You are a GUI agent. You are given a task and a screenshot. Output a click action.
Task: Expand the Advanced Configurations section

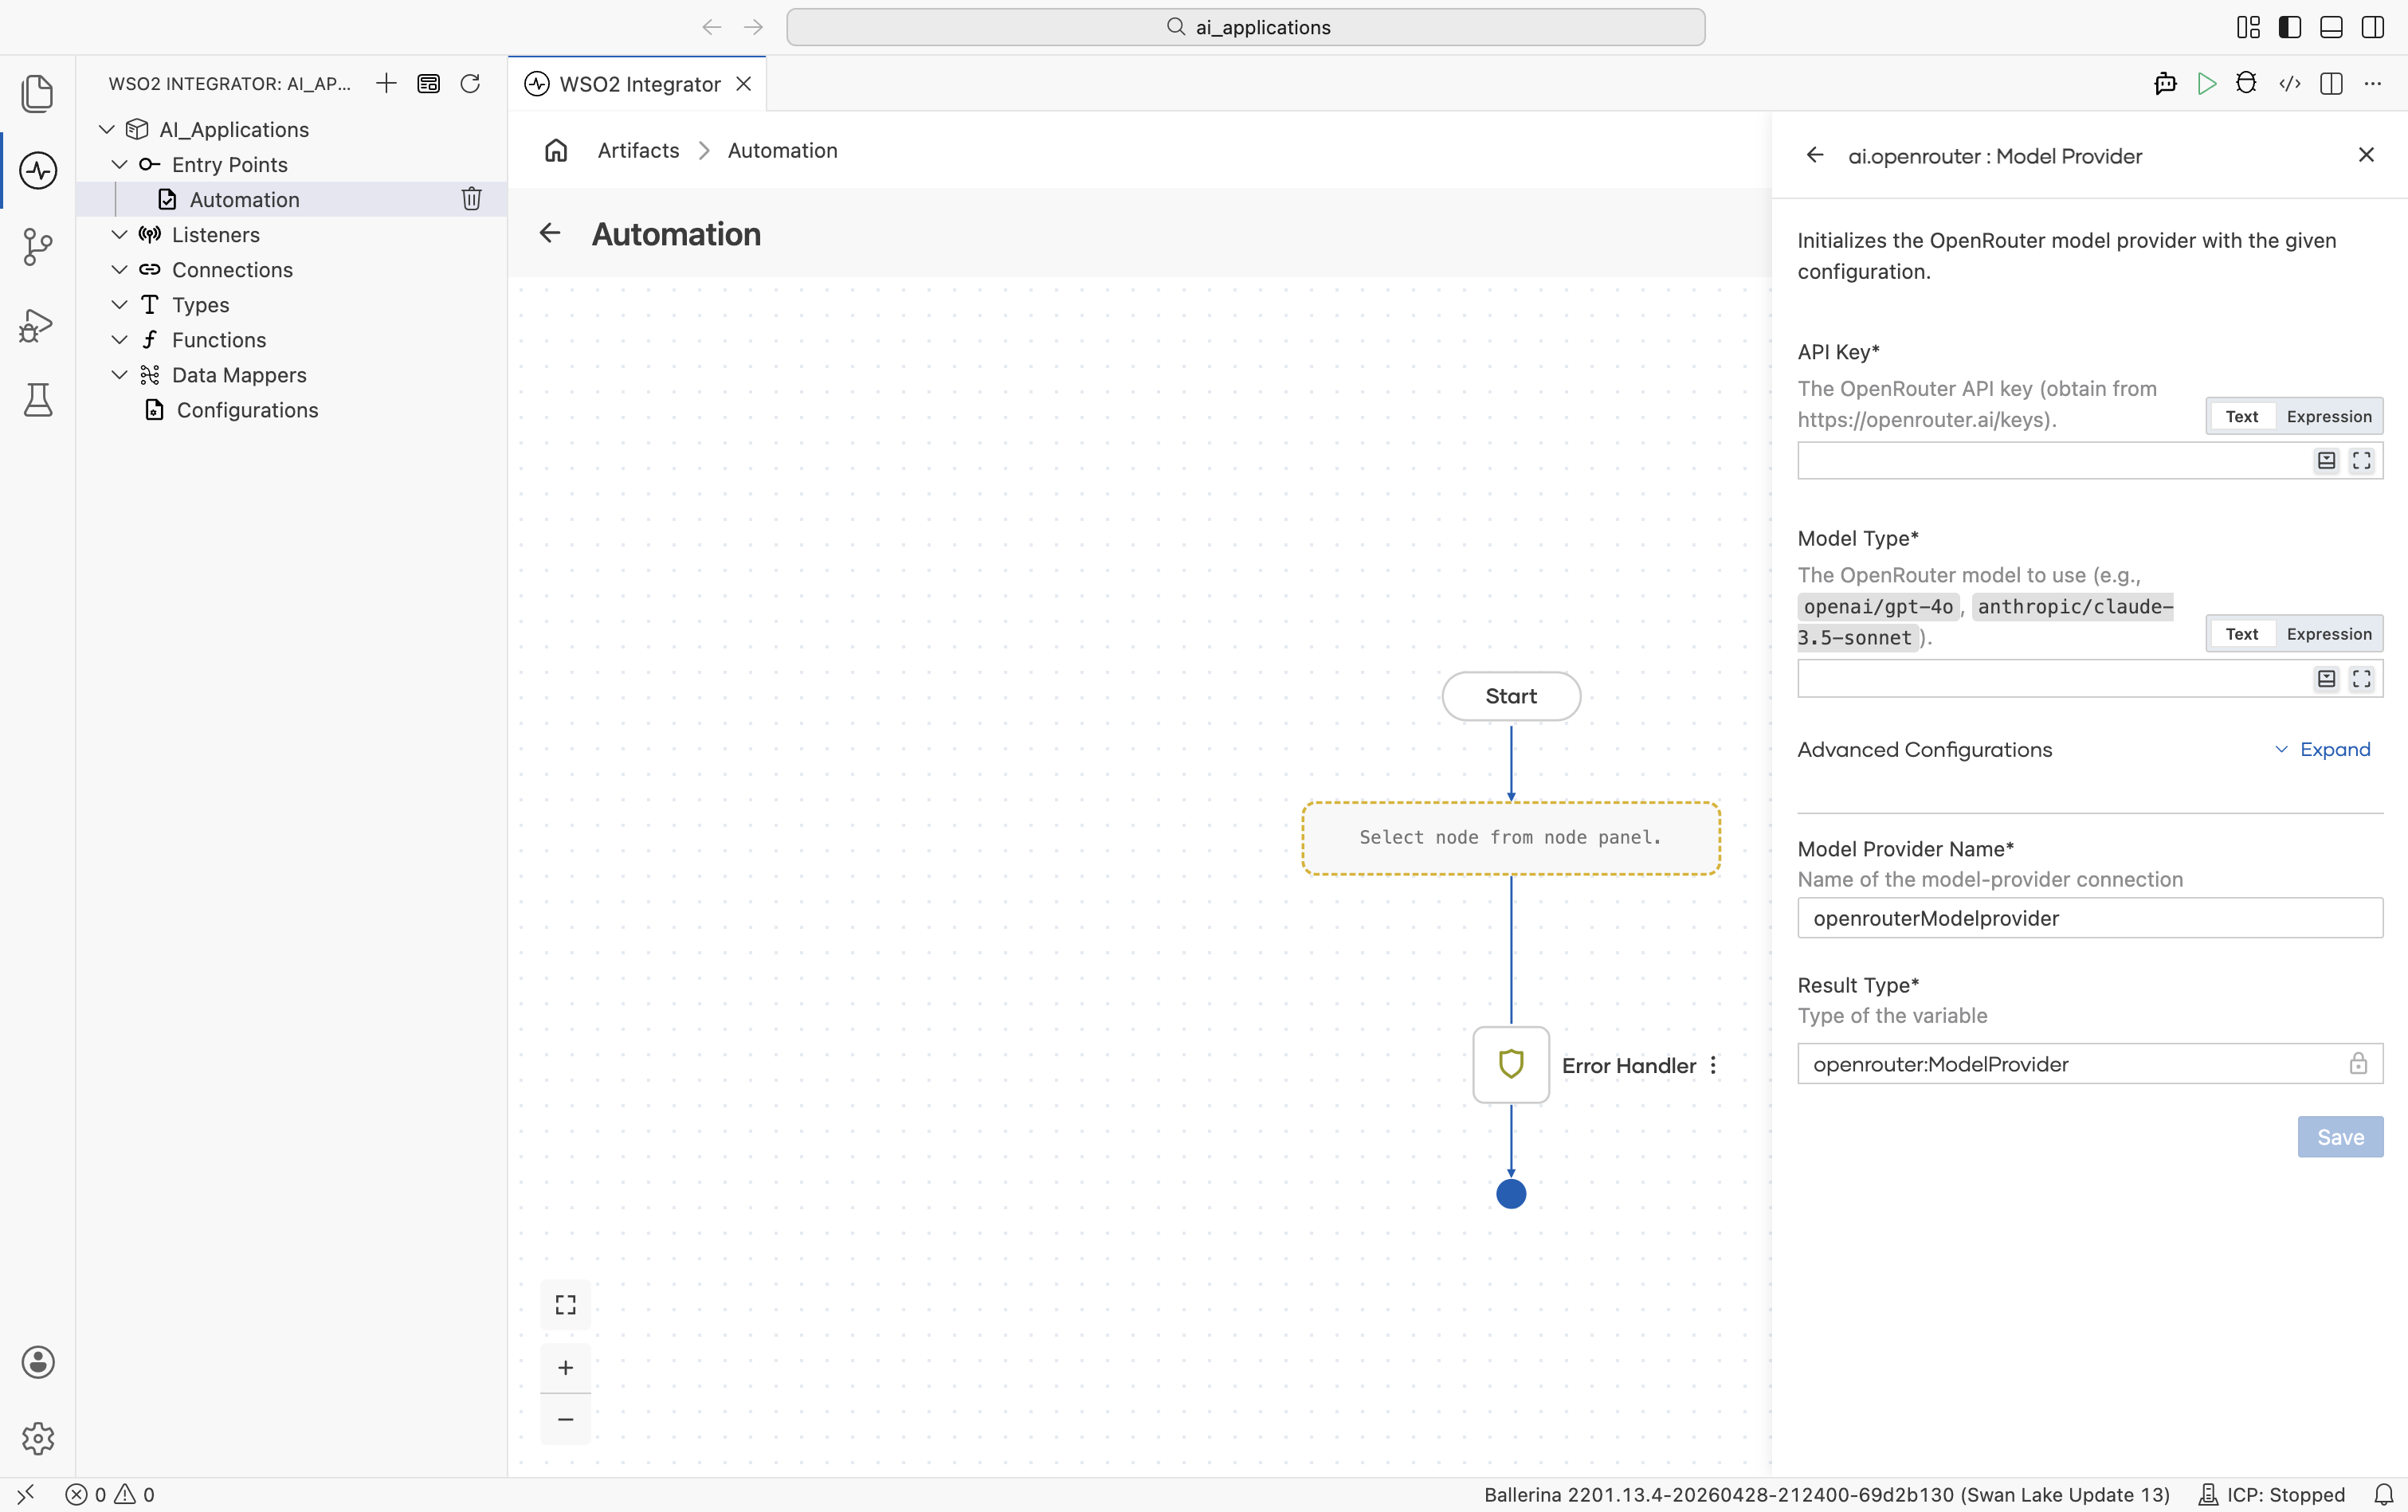tap(2323, 749)
